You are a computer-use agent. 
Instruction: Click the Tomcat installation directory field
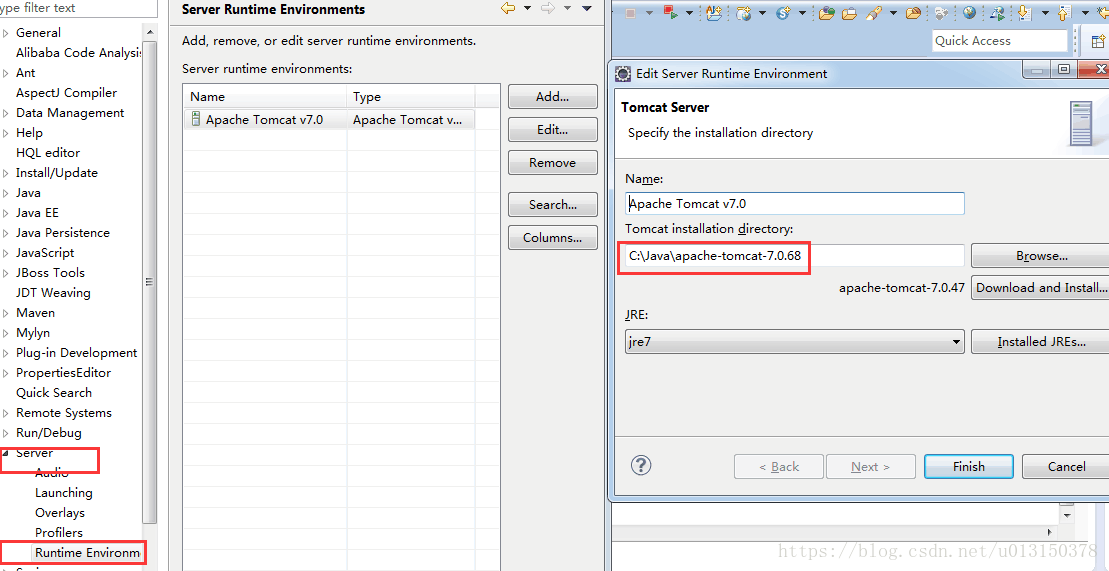click(x=794, y=255)
